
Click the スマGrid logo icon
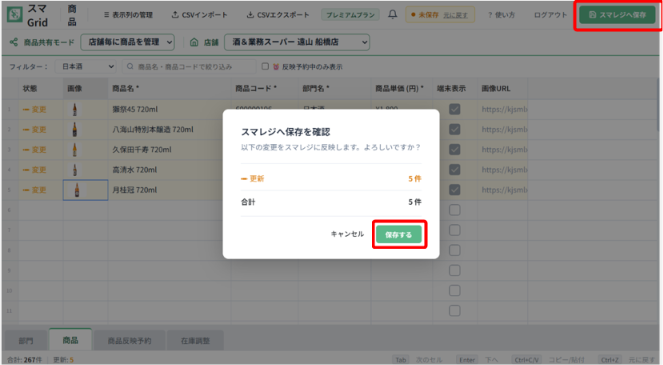click(14, 15)
